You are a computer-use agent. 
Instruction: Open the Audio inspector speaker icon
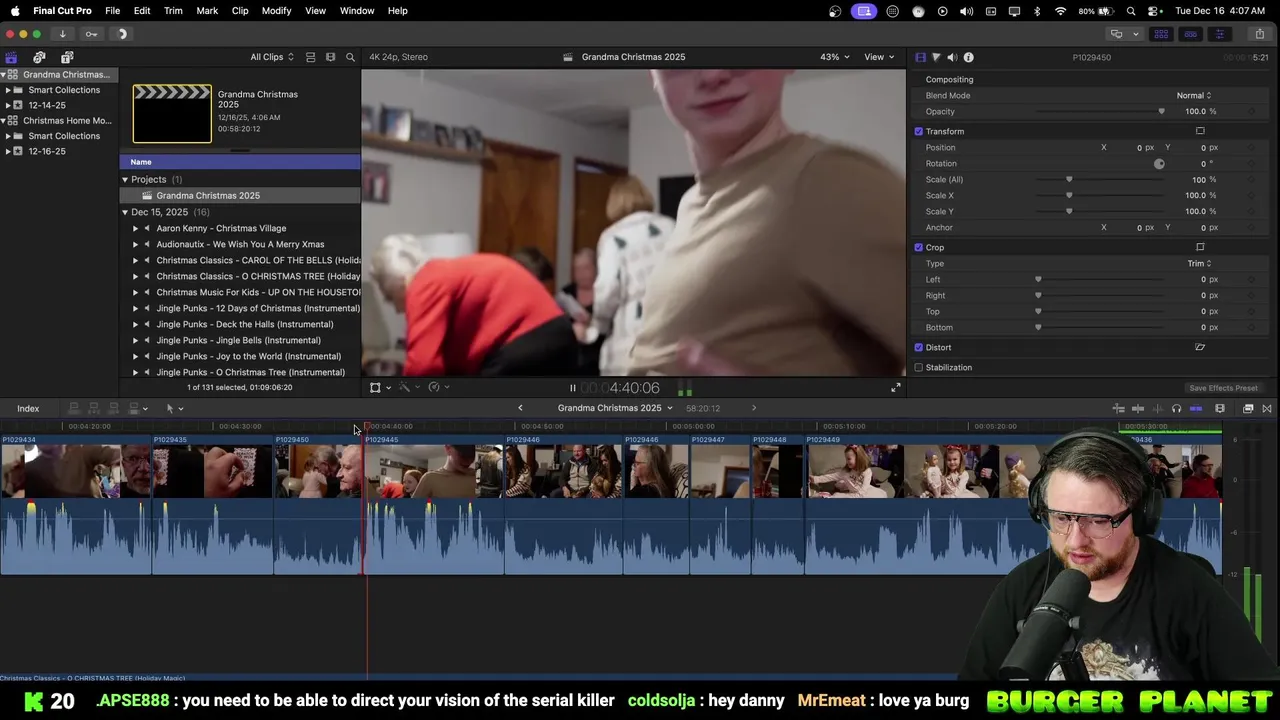(952, 57)
